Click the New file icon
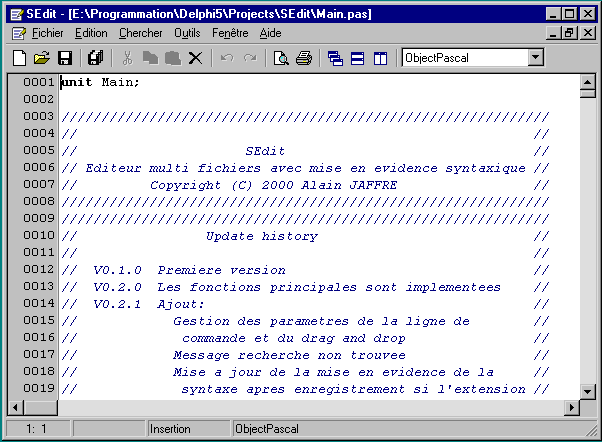 (x=19, y=58)
